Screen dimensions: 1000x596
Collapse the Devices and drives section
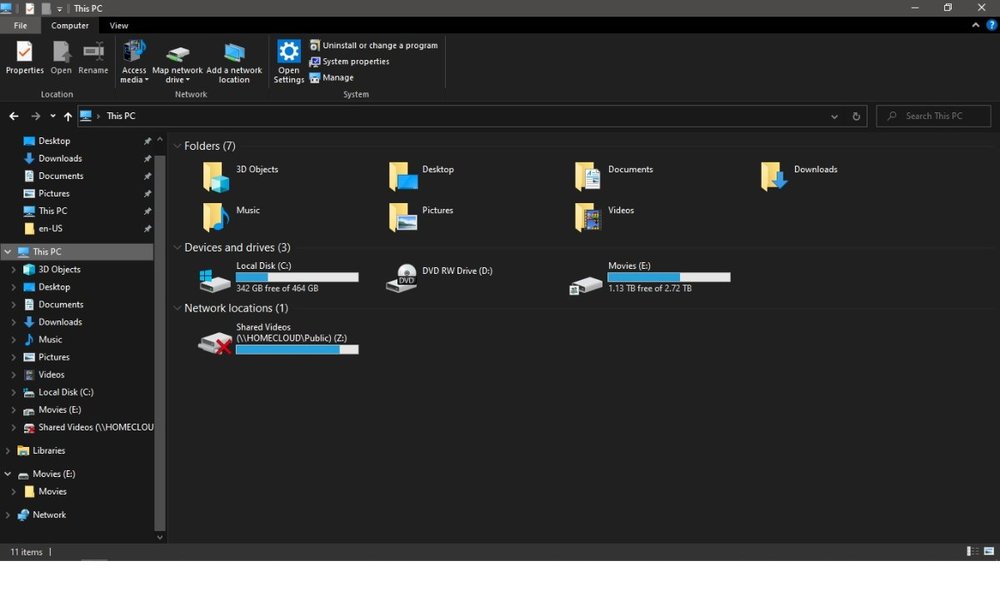(x=178, y=247)
